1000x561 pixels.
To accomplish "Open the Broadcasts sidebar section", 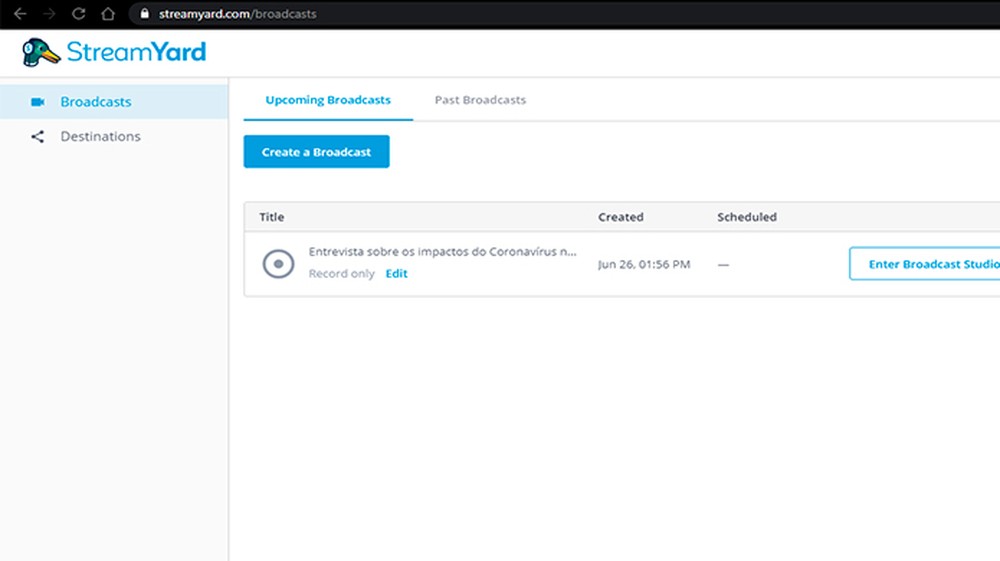I will click(x=96, y=102).
